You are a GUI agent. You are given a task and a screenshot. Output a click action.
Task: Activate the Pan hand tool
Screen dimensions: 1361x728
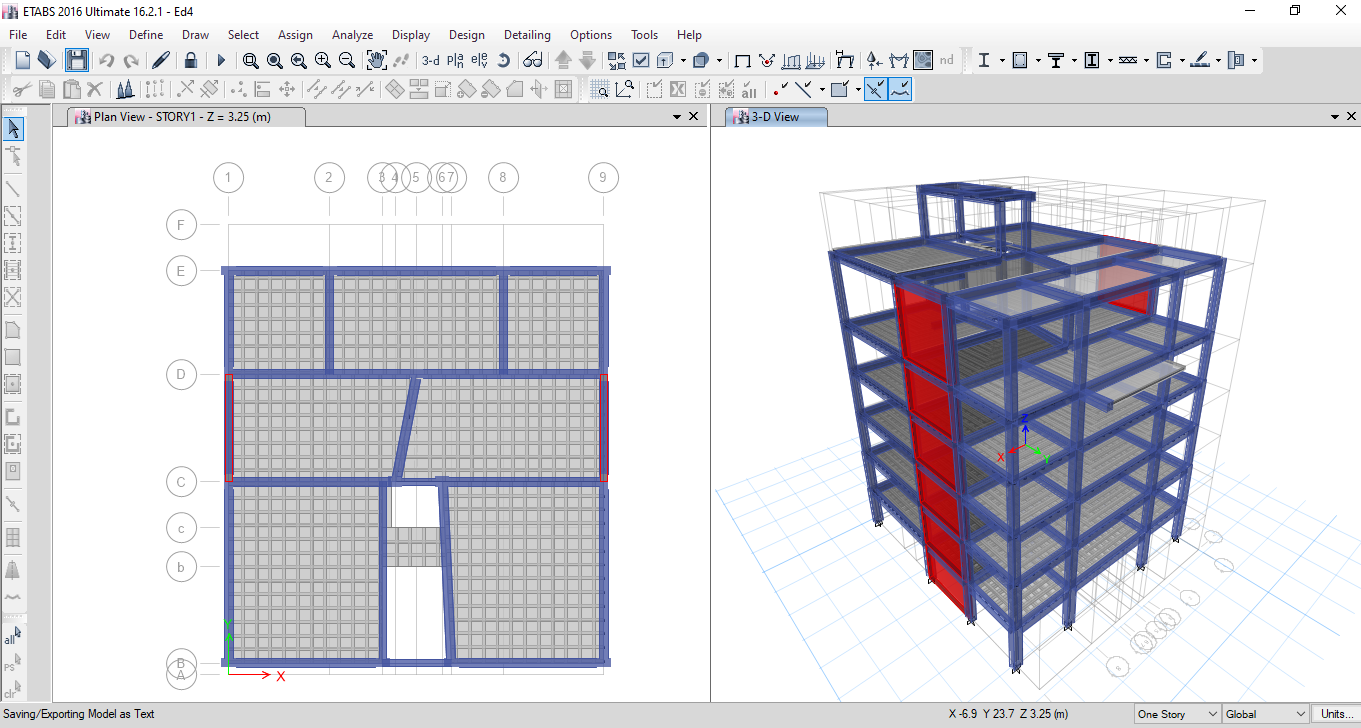377,60
